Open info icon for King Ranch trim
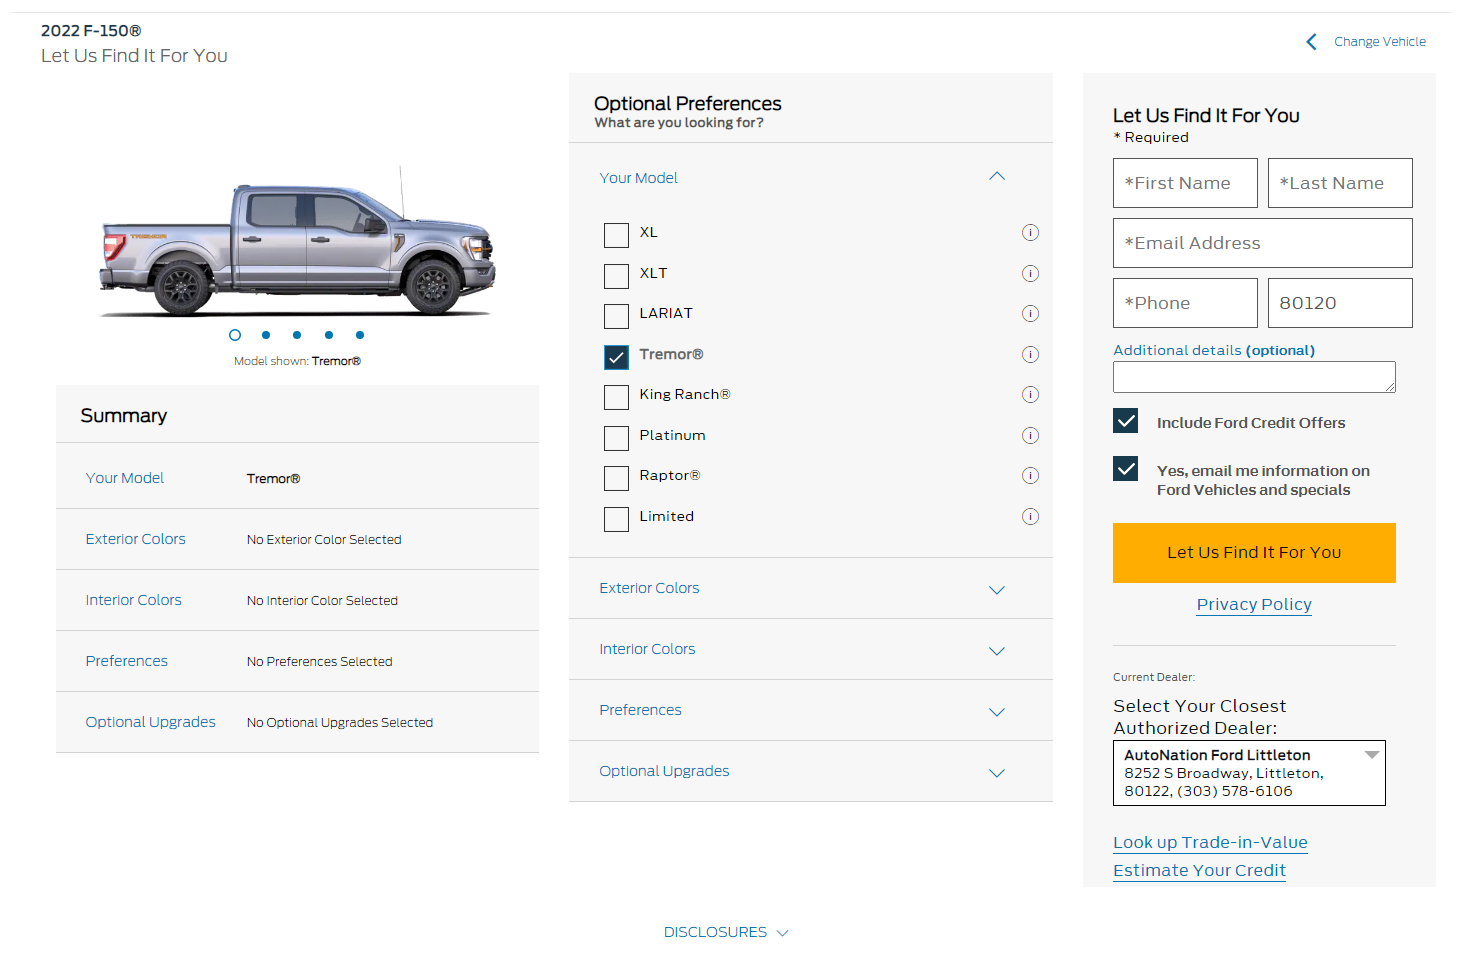Image resolution: width=1465 pixels, height=961 pixels. 1030,395
